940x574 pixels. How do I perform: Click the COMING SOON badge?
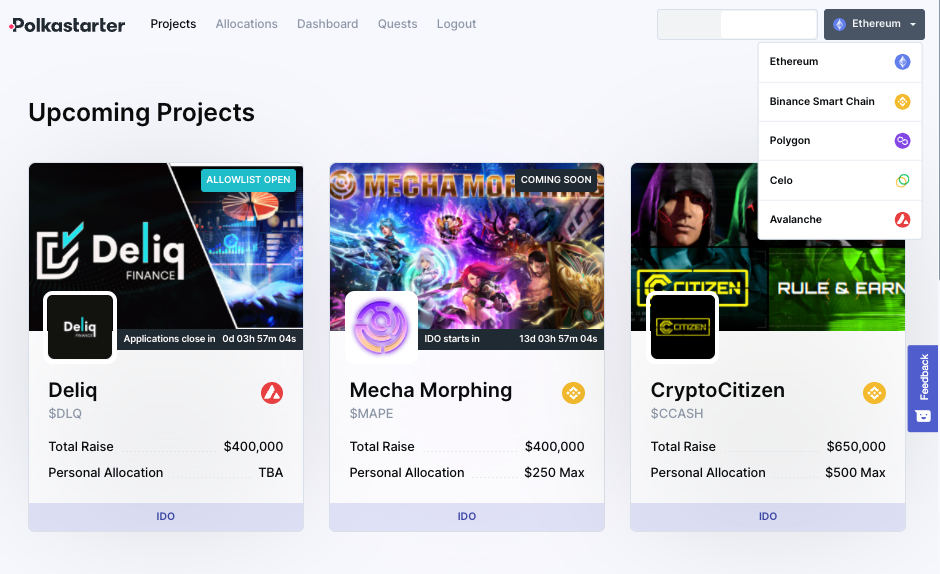point(556,180)
